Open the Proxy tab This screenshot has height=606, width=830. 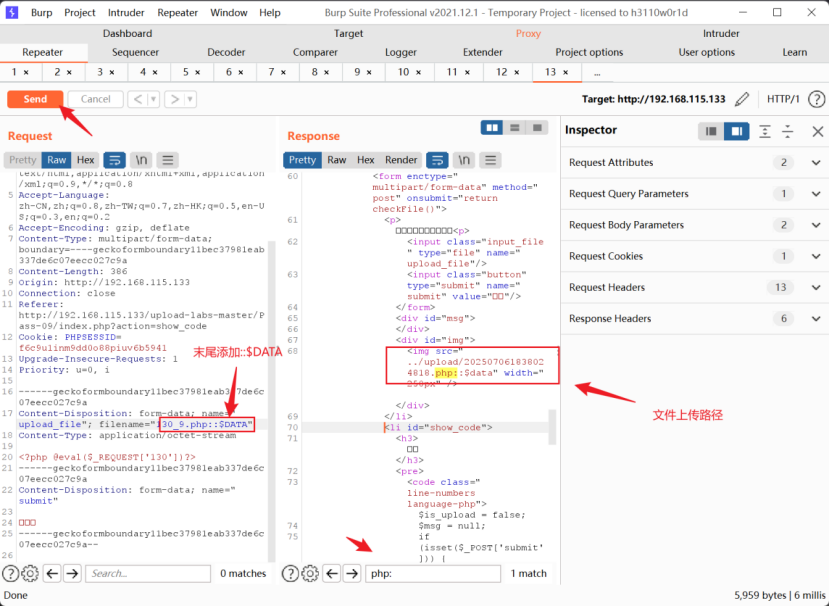point(528,33)
